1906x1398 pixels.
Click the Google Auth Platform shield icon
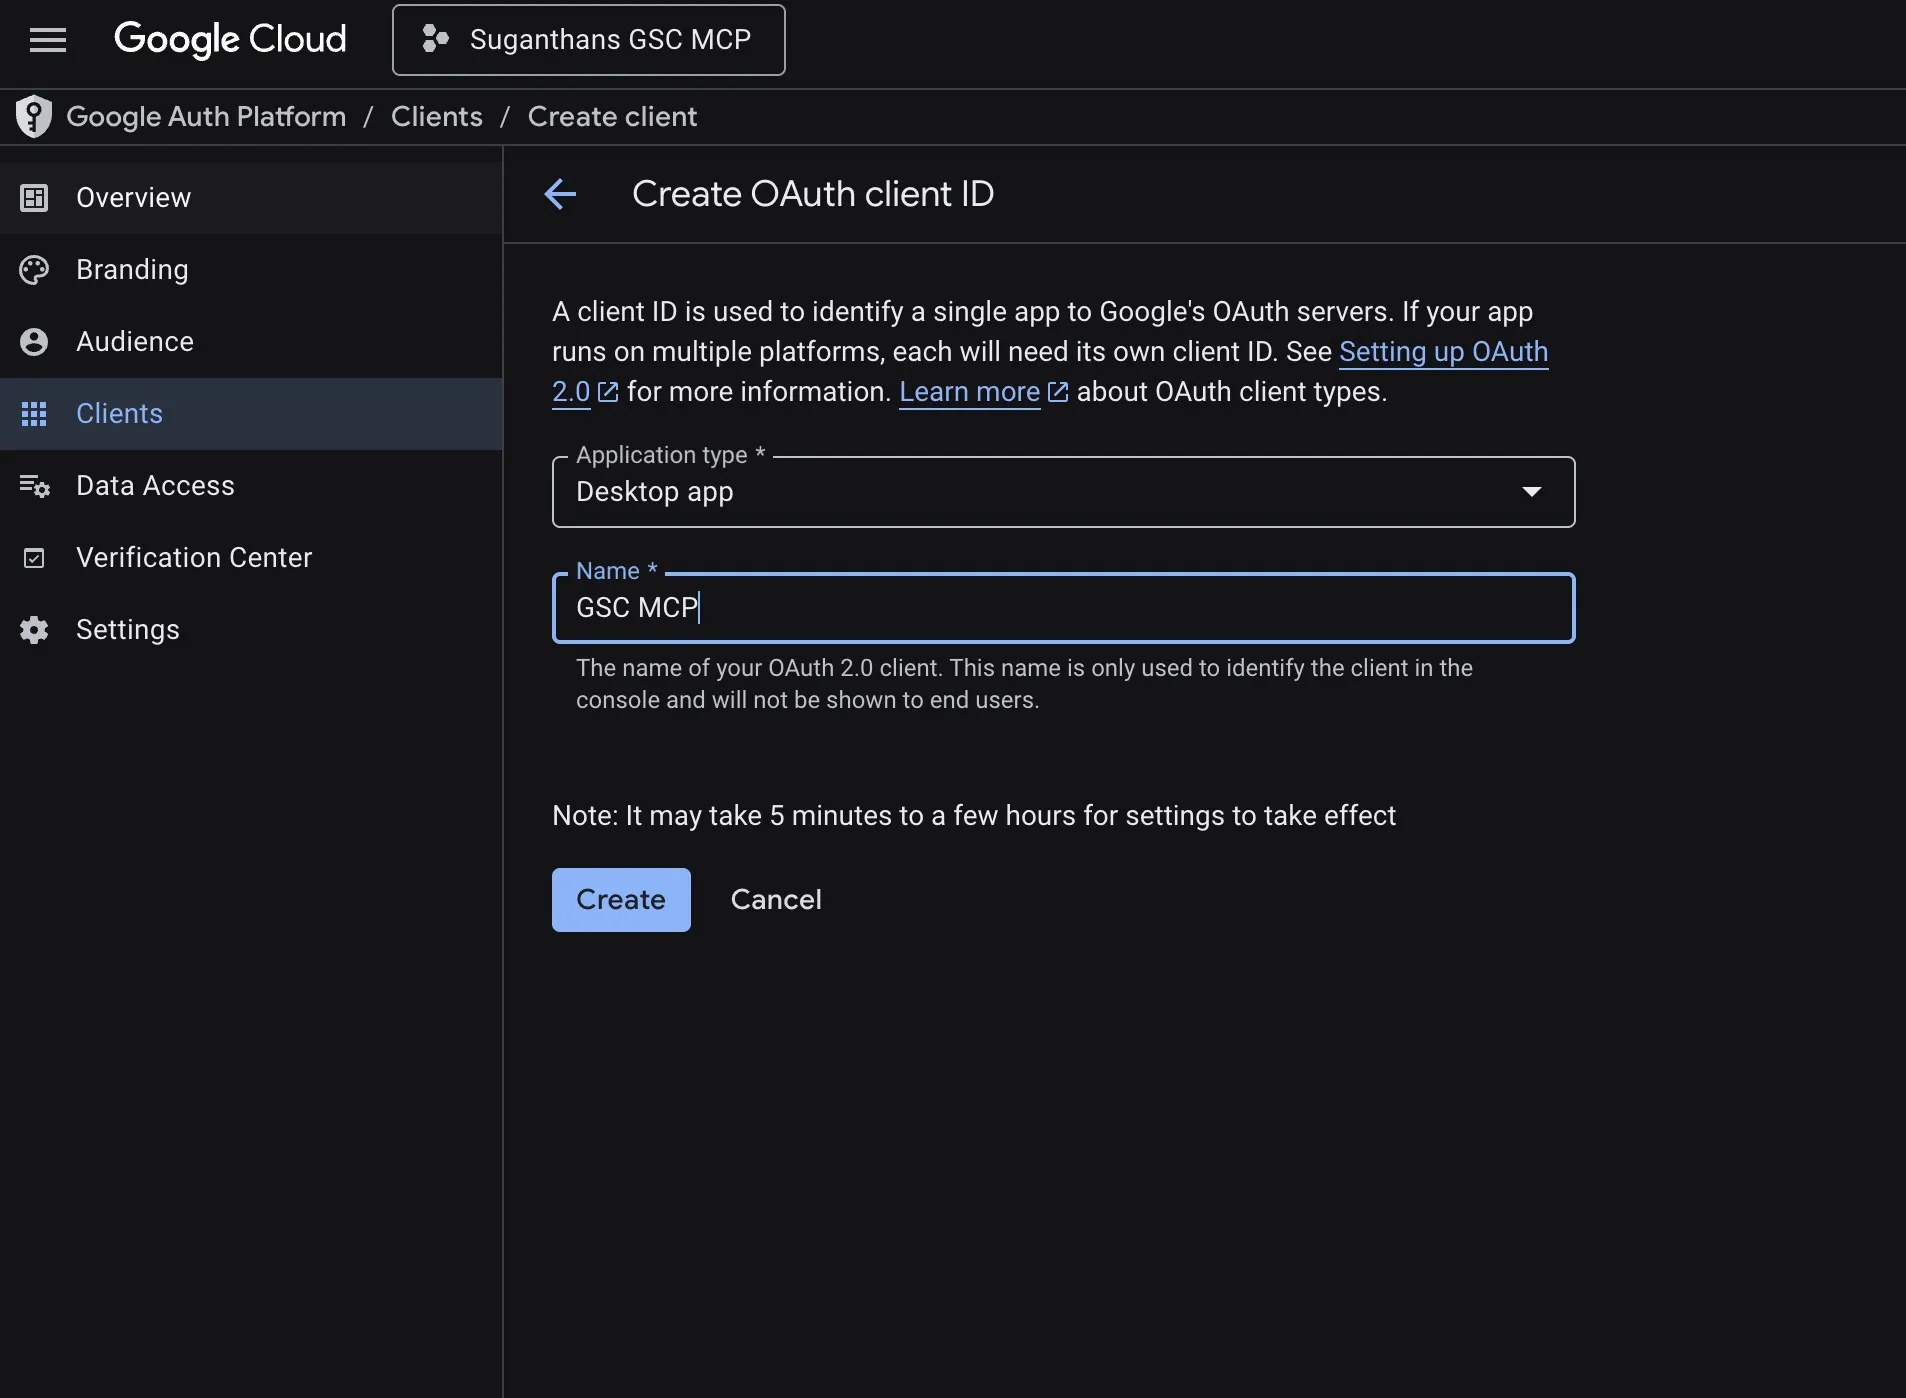[34, 116]
